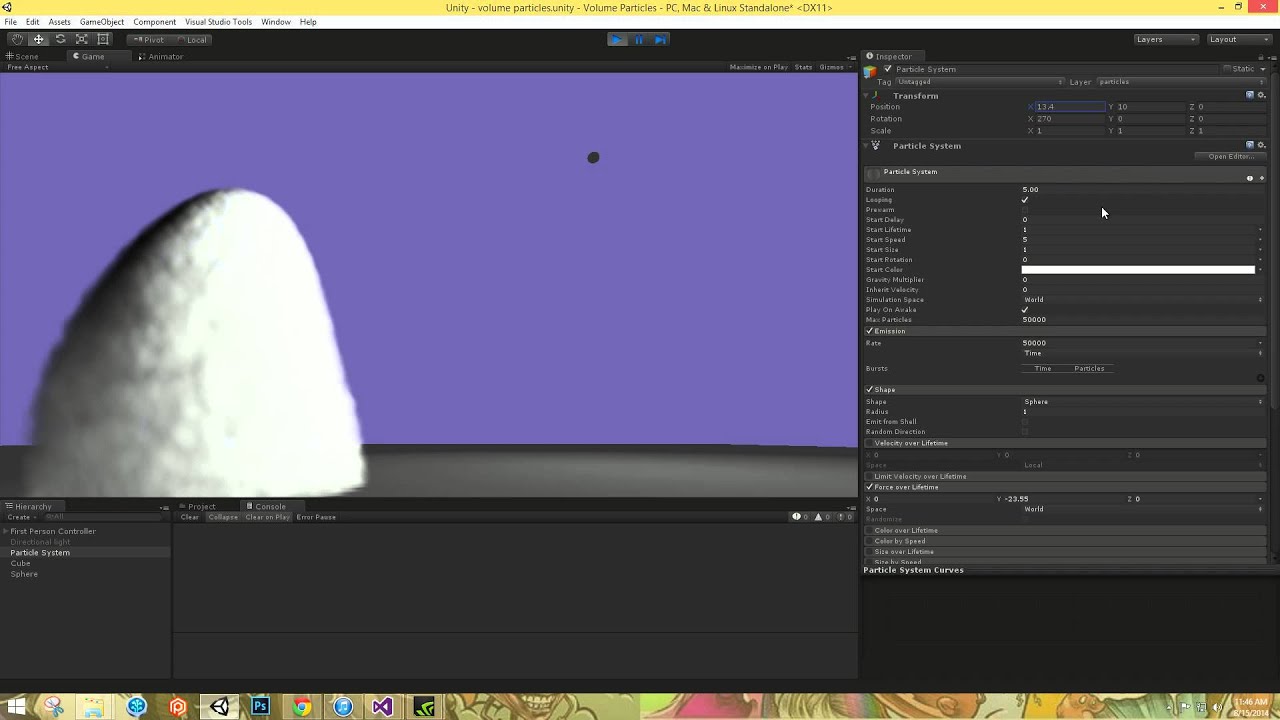Screen dimensions: 1280x720
Task: Click the Open Editor button
Action: pyautogui.click(x=1230, y=156)
